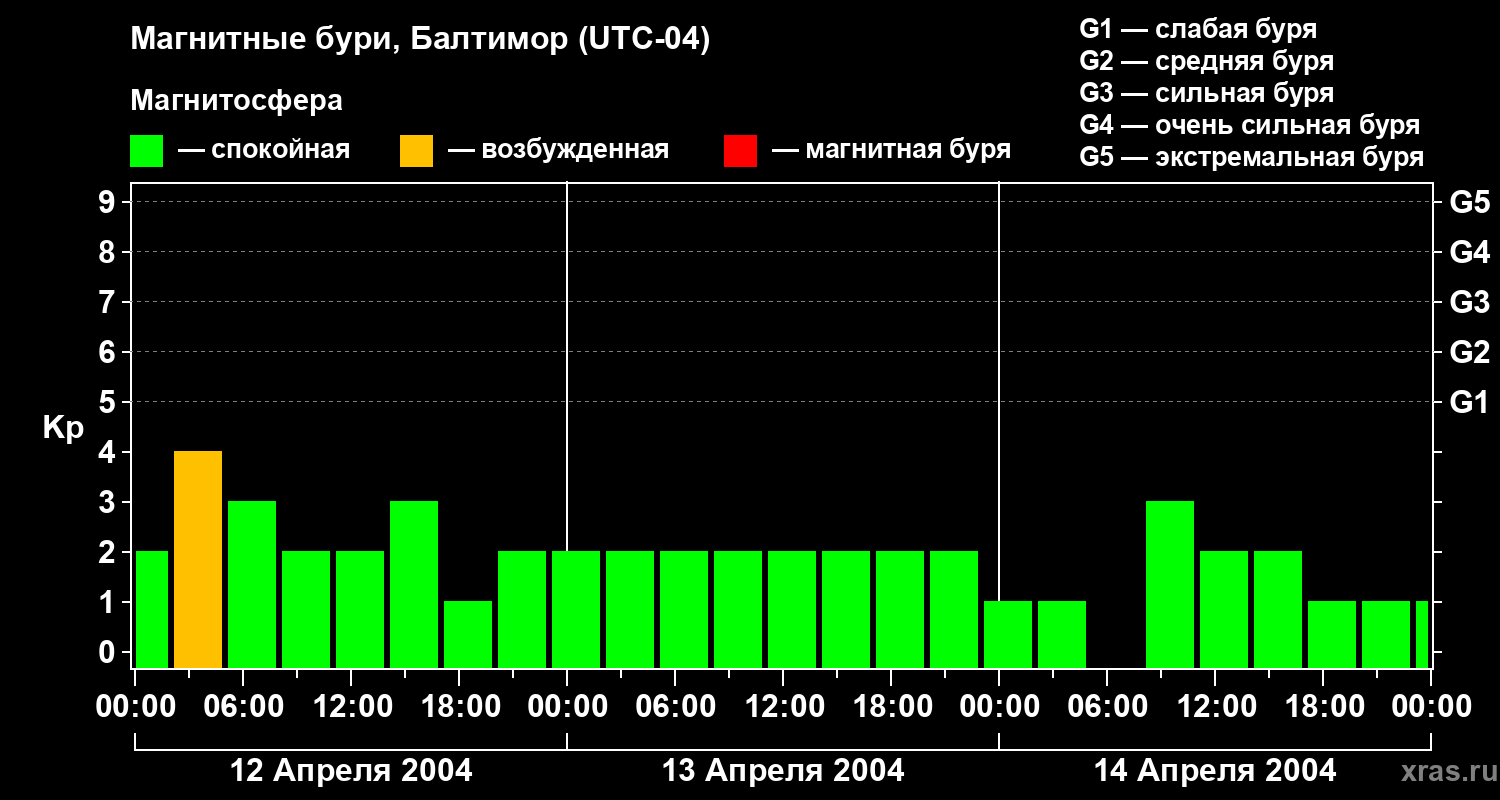Viewport: 1500px width, 800px height.
Task: Click the '13 Апреля 2004' date label
Action: coord(783,770)
